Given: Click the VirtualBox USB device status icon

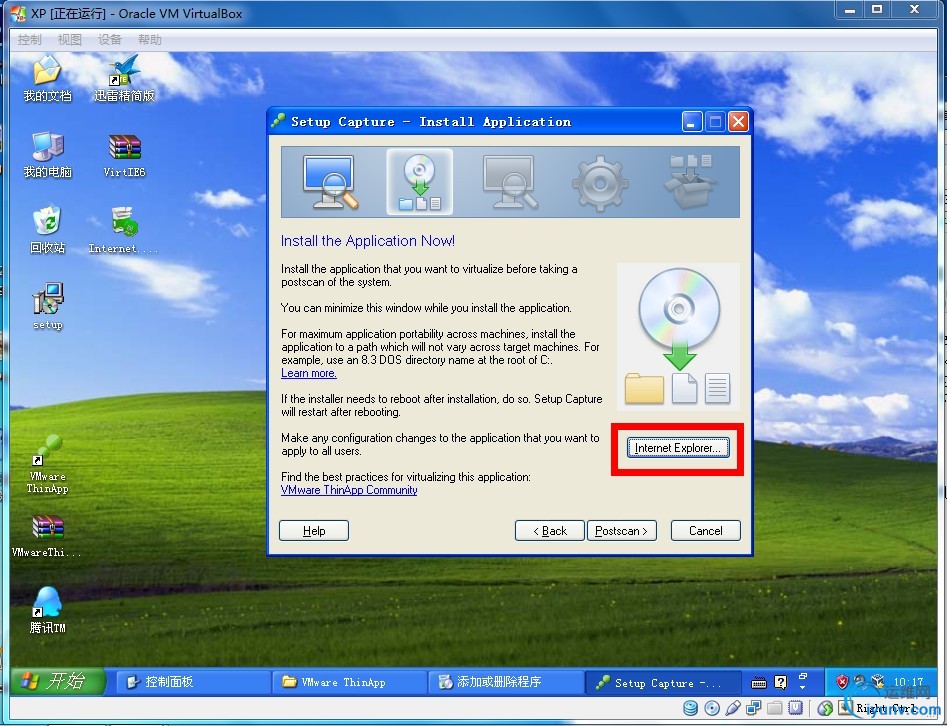Looking at the screenshot, I should [733, 708].
